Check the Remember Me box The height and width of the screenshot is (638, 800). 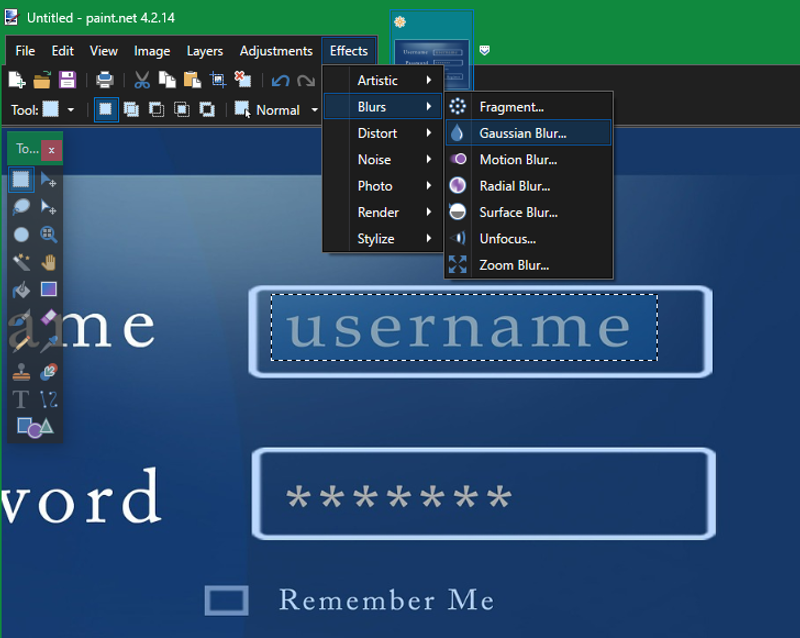click(x=226, y=600)
